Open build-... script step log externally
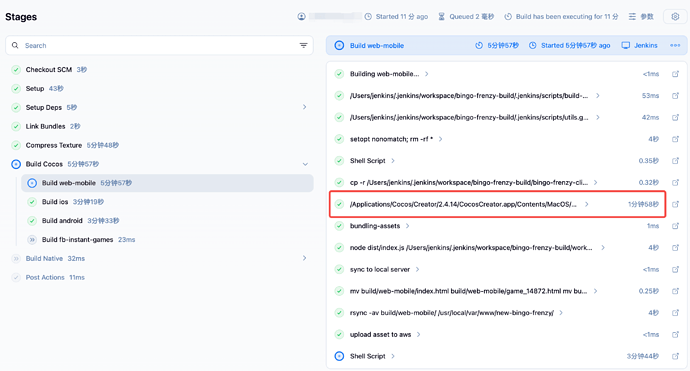The image size is (690, 371). (x=675, y=96)
